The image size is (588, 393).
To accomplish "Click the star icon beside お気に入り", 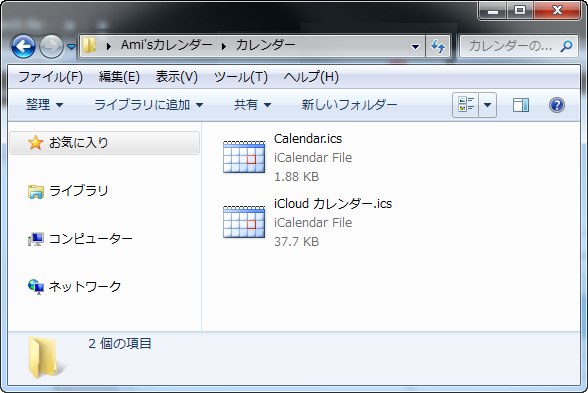I will 35,142.
